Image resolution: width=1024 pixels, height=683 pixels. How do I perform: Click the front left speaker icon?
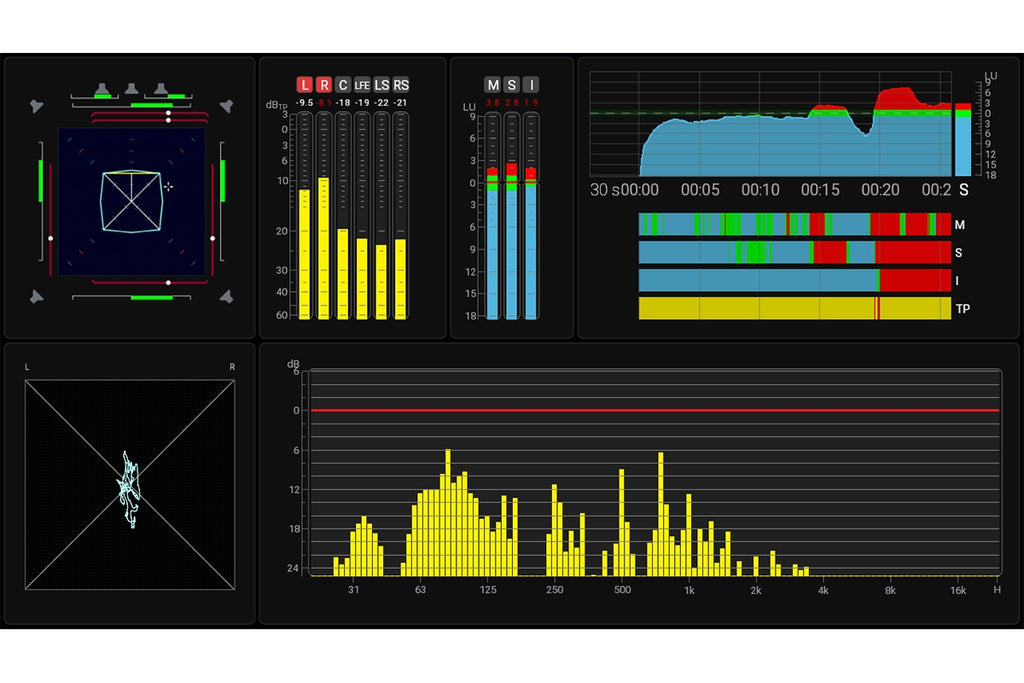coord(102,88)
